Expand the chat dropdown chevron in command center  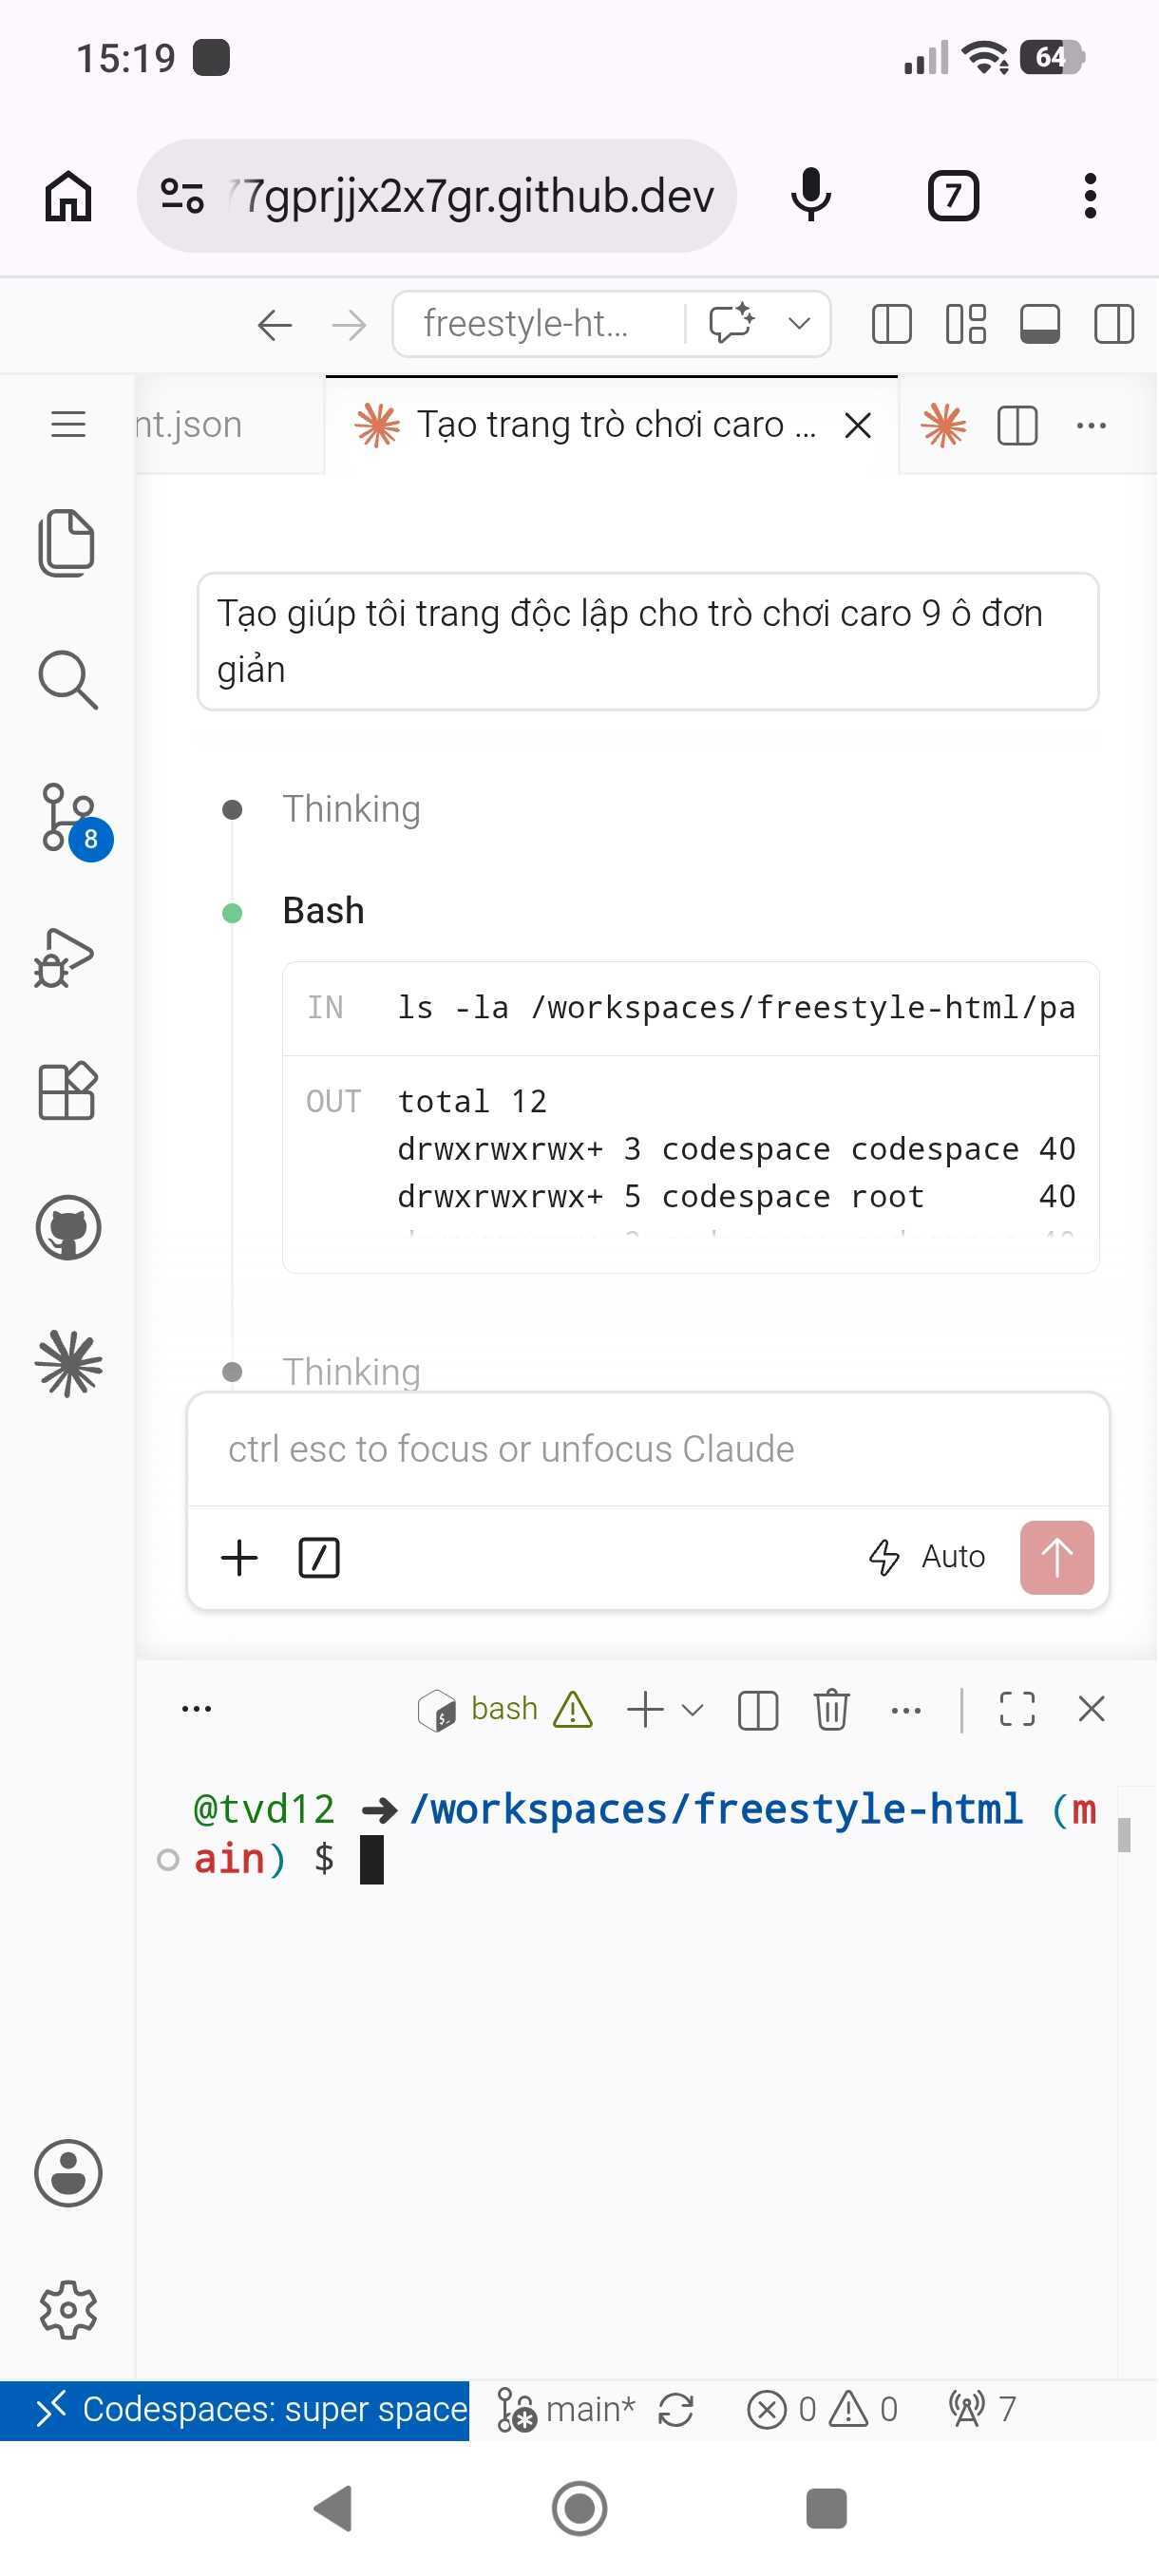point(798,324)
